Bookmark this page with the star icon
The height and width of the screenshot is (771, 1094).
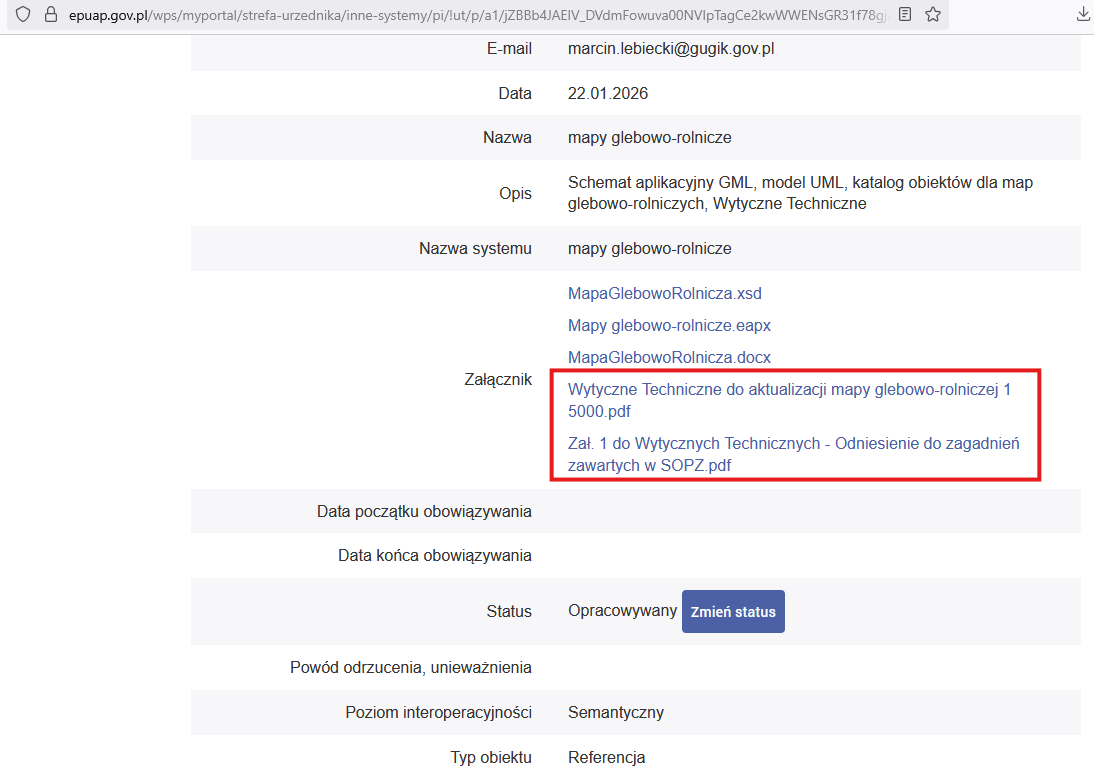(932, 15)
